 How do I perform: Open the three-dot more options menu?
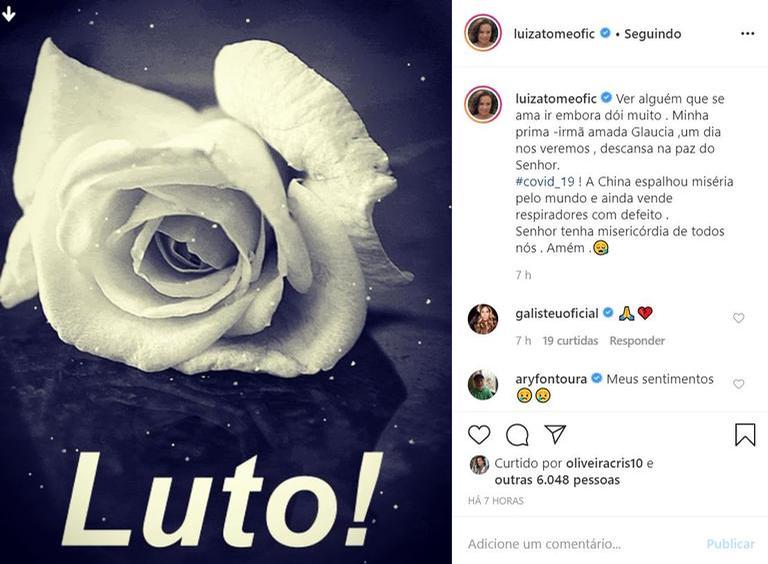(747, 34)
